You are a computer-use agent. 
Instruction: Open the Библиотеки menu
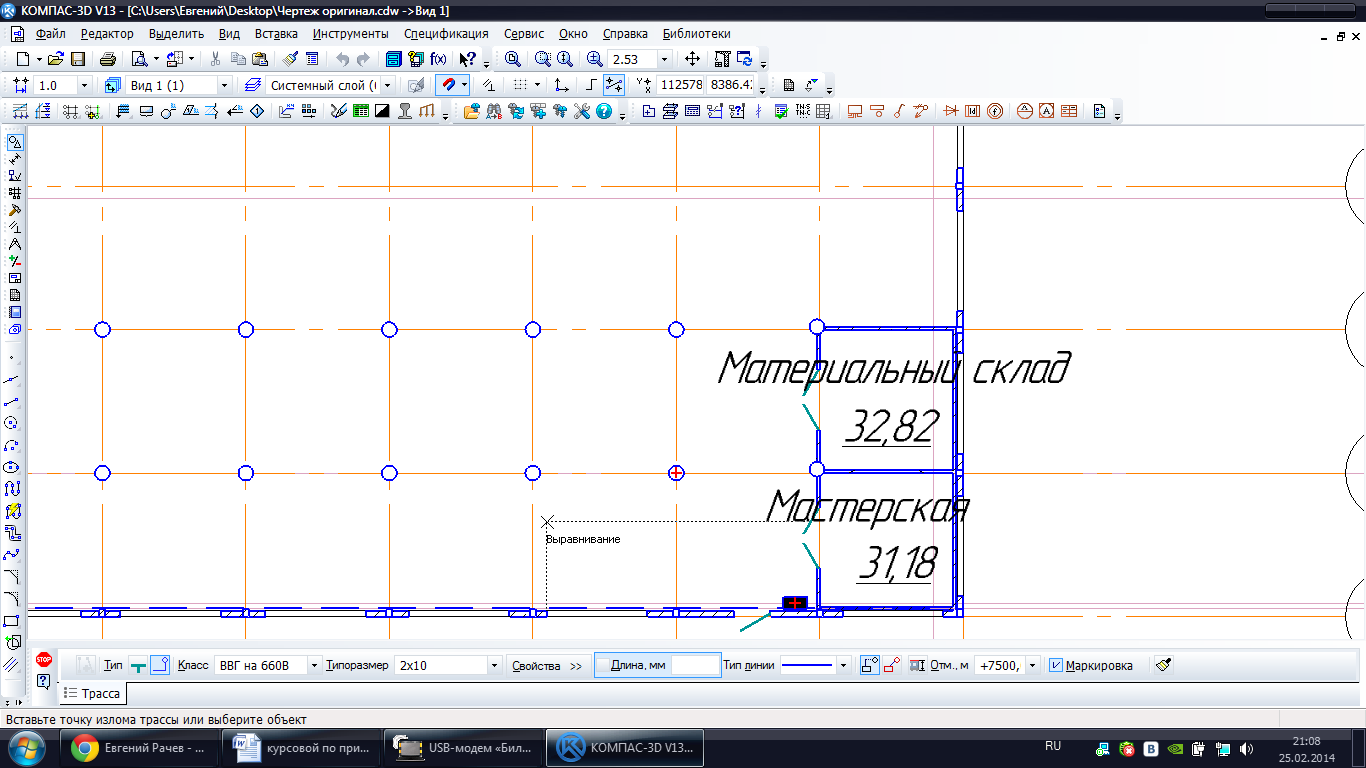[697, 34]
